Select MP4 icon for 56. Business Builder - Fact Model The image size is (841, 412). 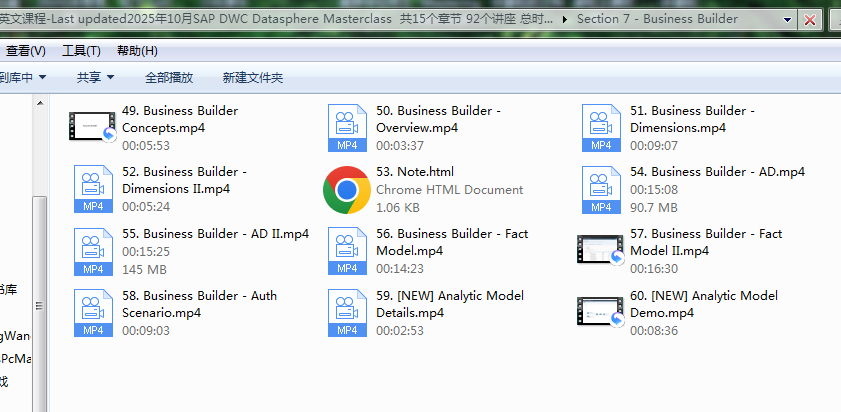[347, 251]
